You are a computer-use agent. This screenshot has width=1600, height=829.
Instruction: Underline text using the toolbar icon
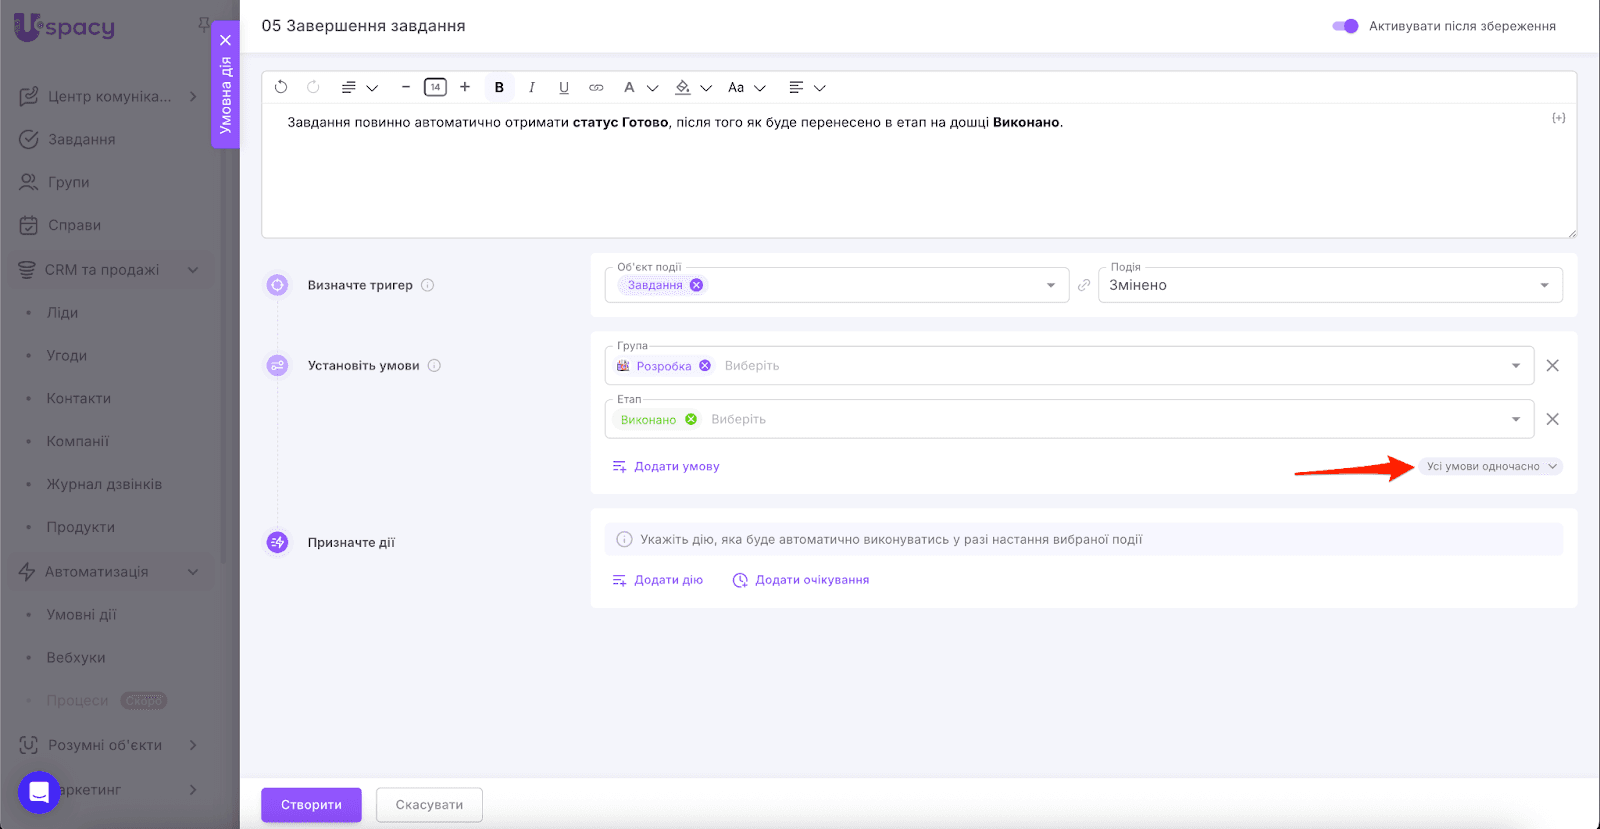tap(564, 88)
